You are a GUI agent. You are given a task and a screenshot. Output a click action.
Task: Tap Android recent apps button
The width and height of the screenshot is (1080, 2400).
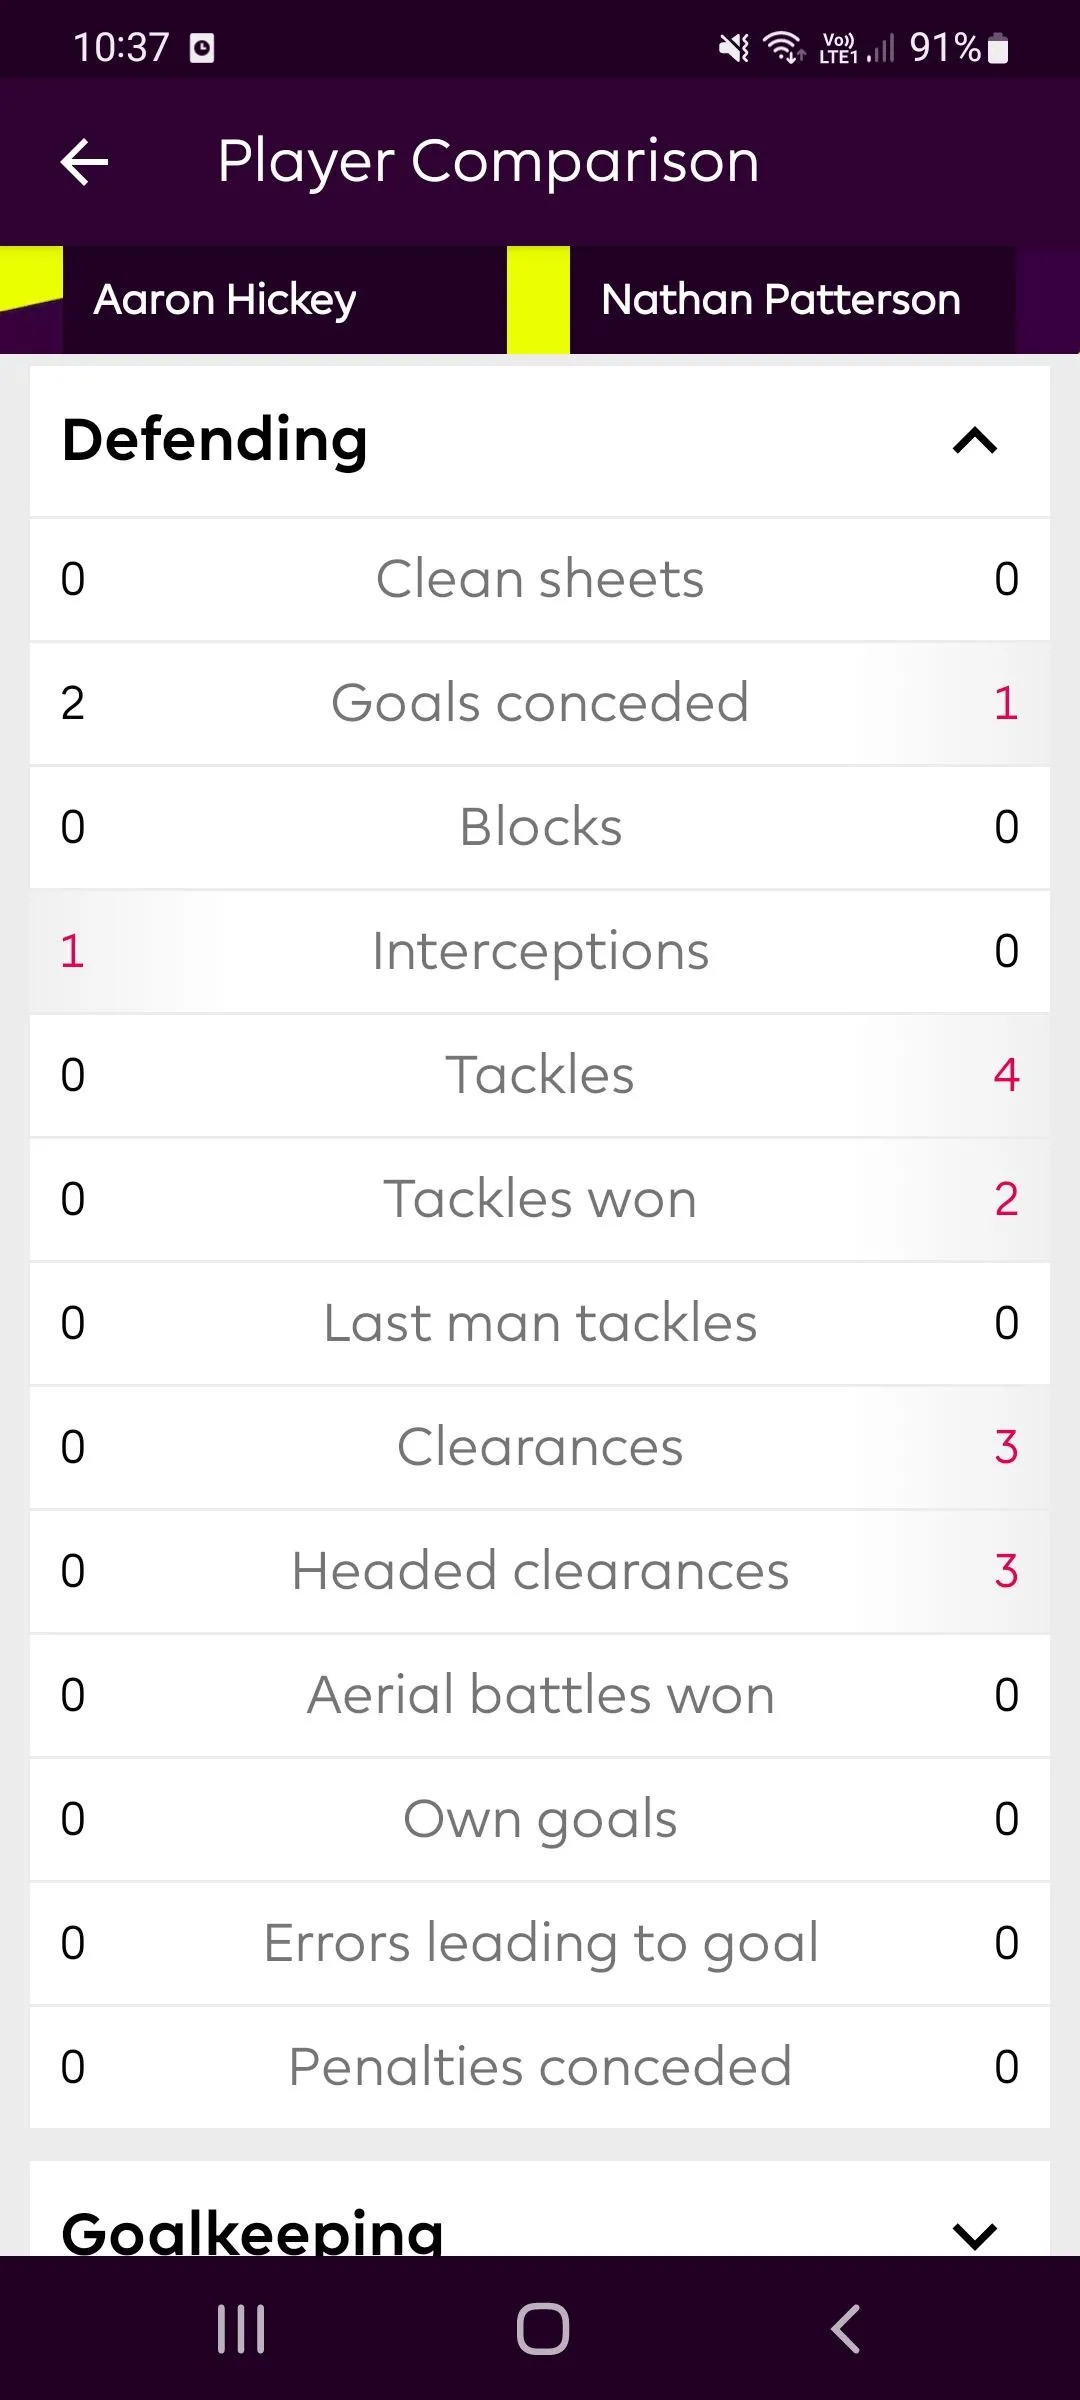coord(241,2328)
